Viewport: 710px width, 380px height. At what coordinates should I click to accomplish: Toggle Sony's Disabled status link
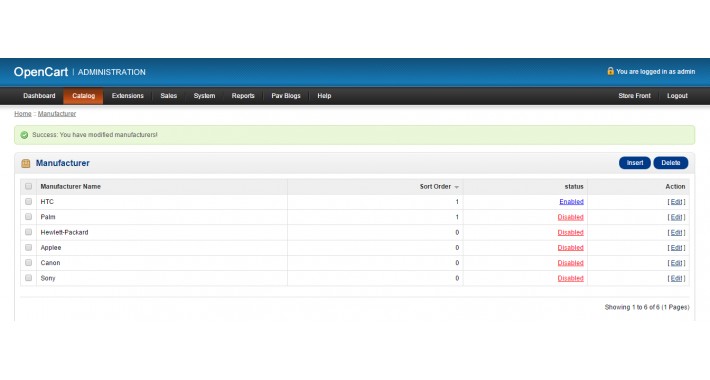(x=571, y=279)
